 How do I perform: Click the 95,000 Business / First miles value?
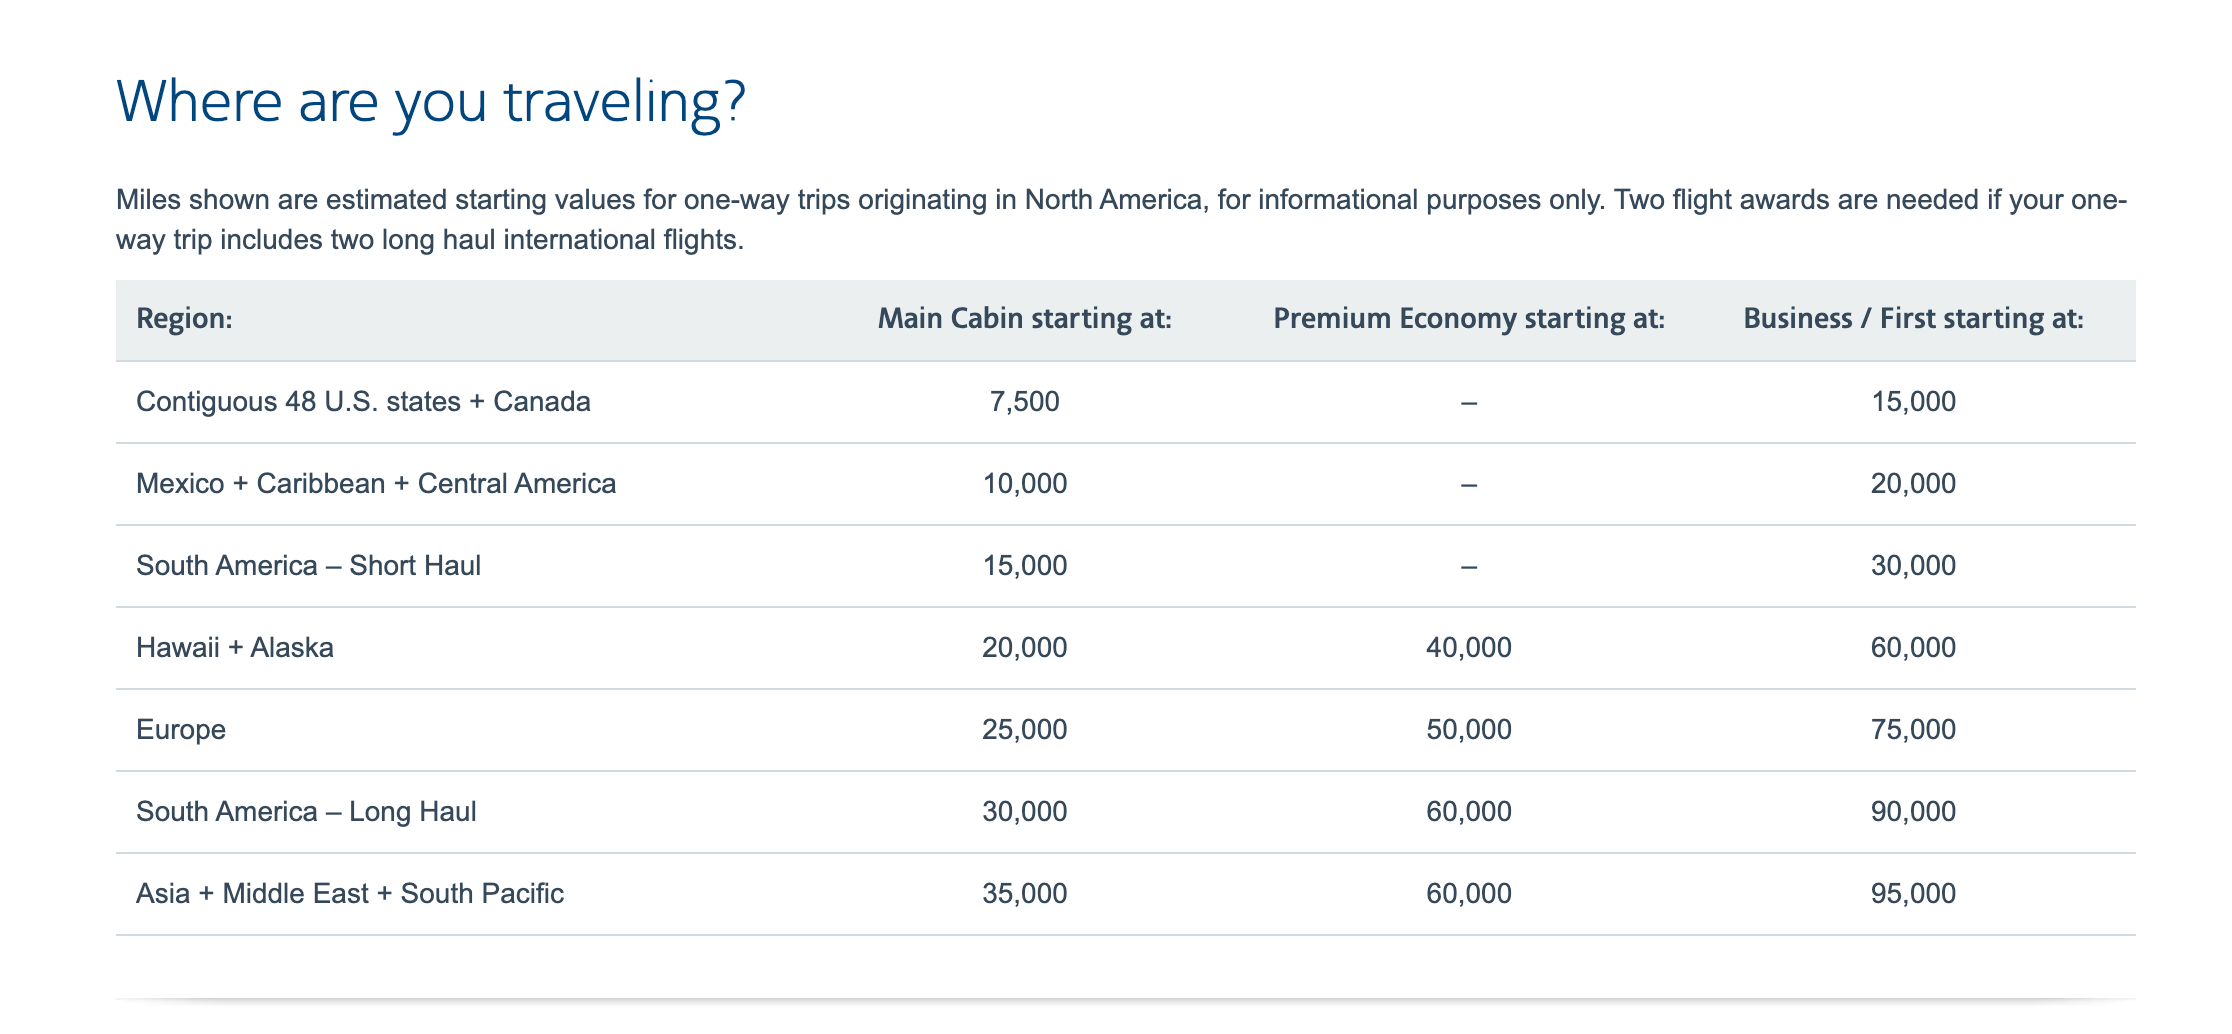point(1912,894)
